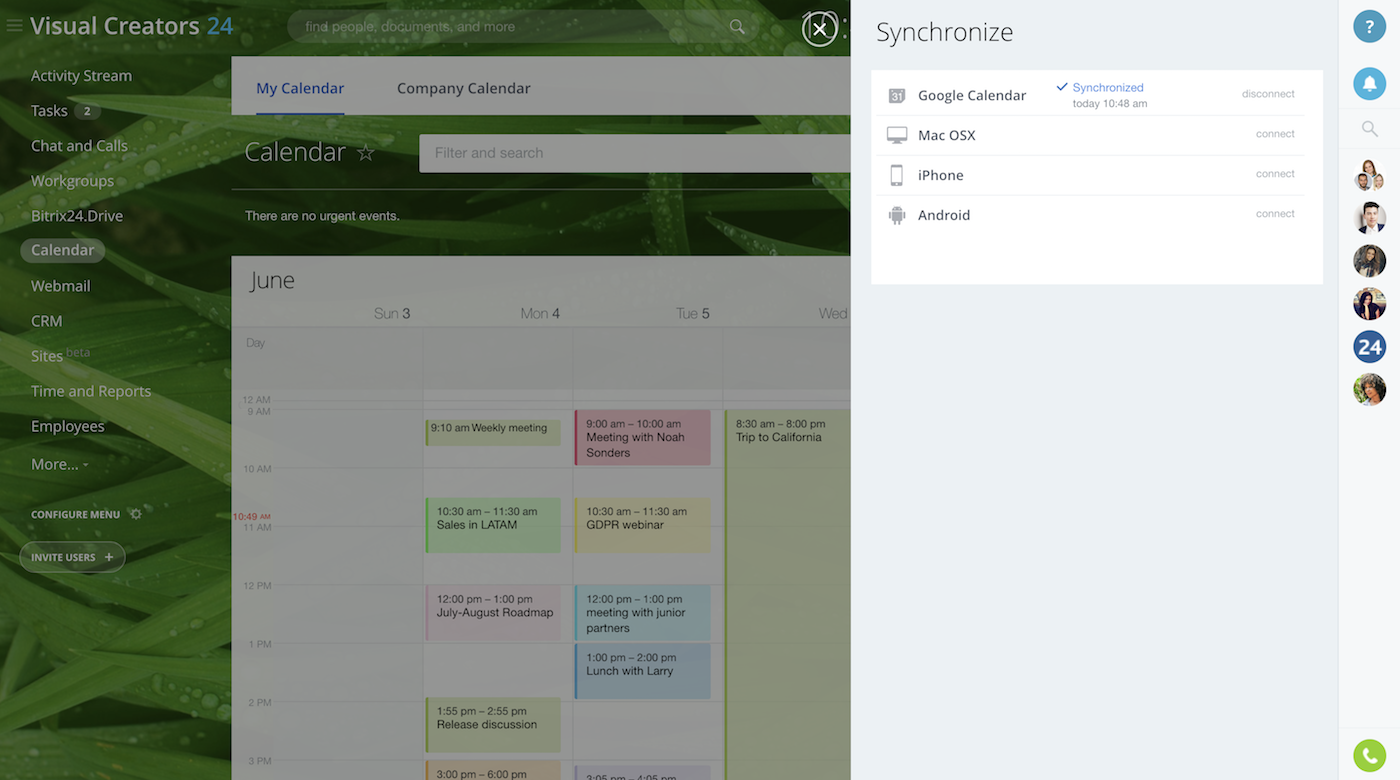Viewport: 1400px width, 780px height.
Task: Switch to the Company Calendar tab
Action: point(463,88)
